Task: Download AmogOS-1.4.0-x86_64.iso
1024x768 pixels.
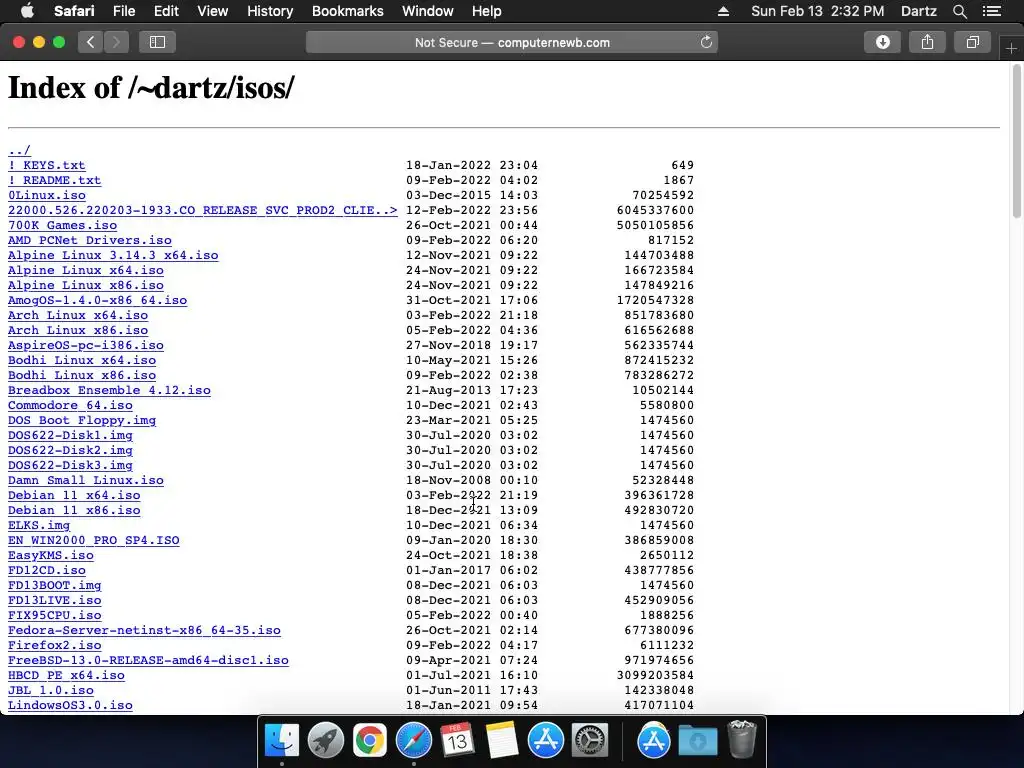Action: 97,300
